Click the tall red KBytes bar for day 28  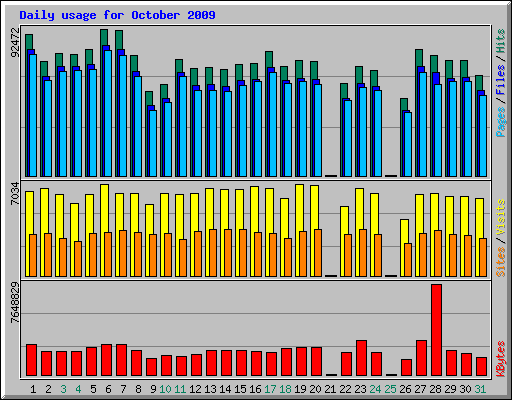(x=436, y=330)
